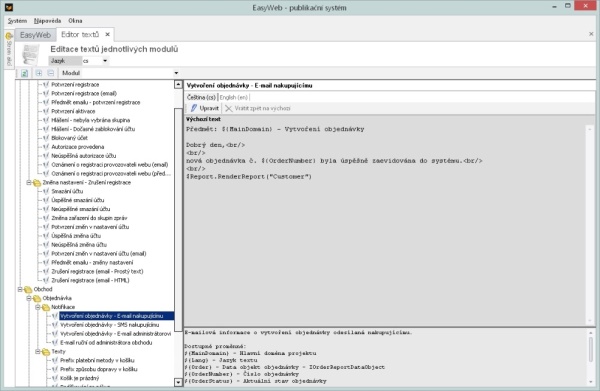
Task: Switch to the EasyWeb tab
Action: click(35, 35)
